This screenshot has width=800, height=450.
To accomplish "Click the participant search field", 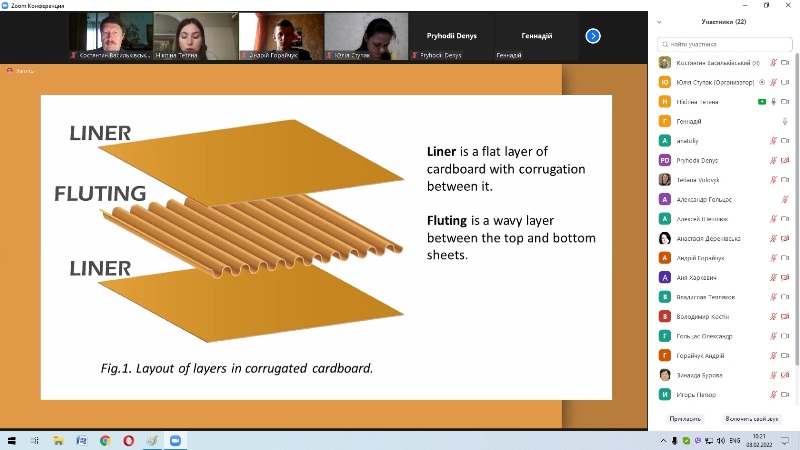I will click(x=724, y=44).
